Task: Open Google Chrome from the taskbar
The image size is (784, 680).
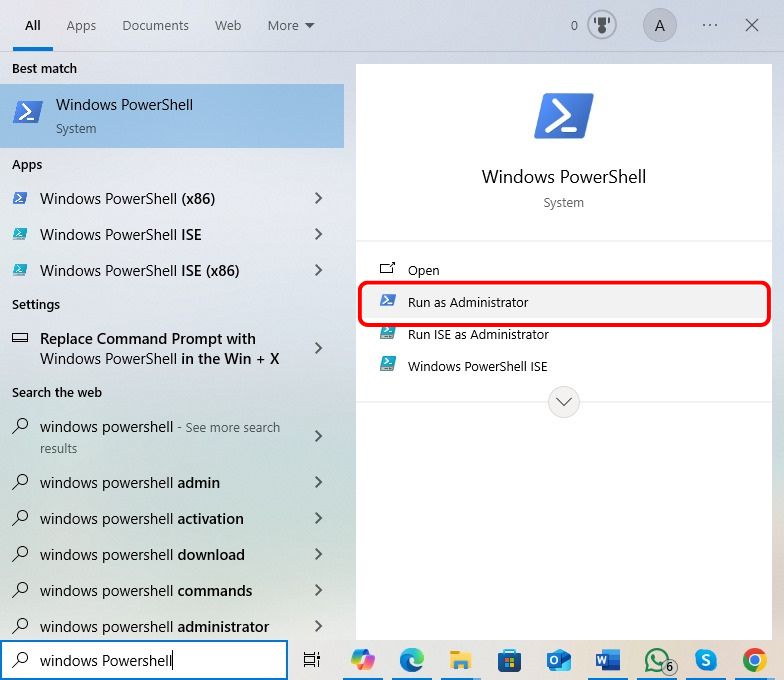Action: [x=755, y=660]
